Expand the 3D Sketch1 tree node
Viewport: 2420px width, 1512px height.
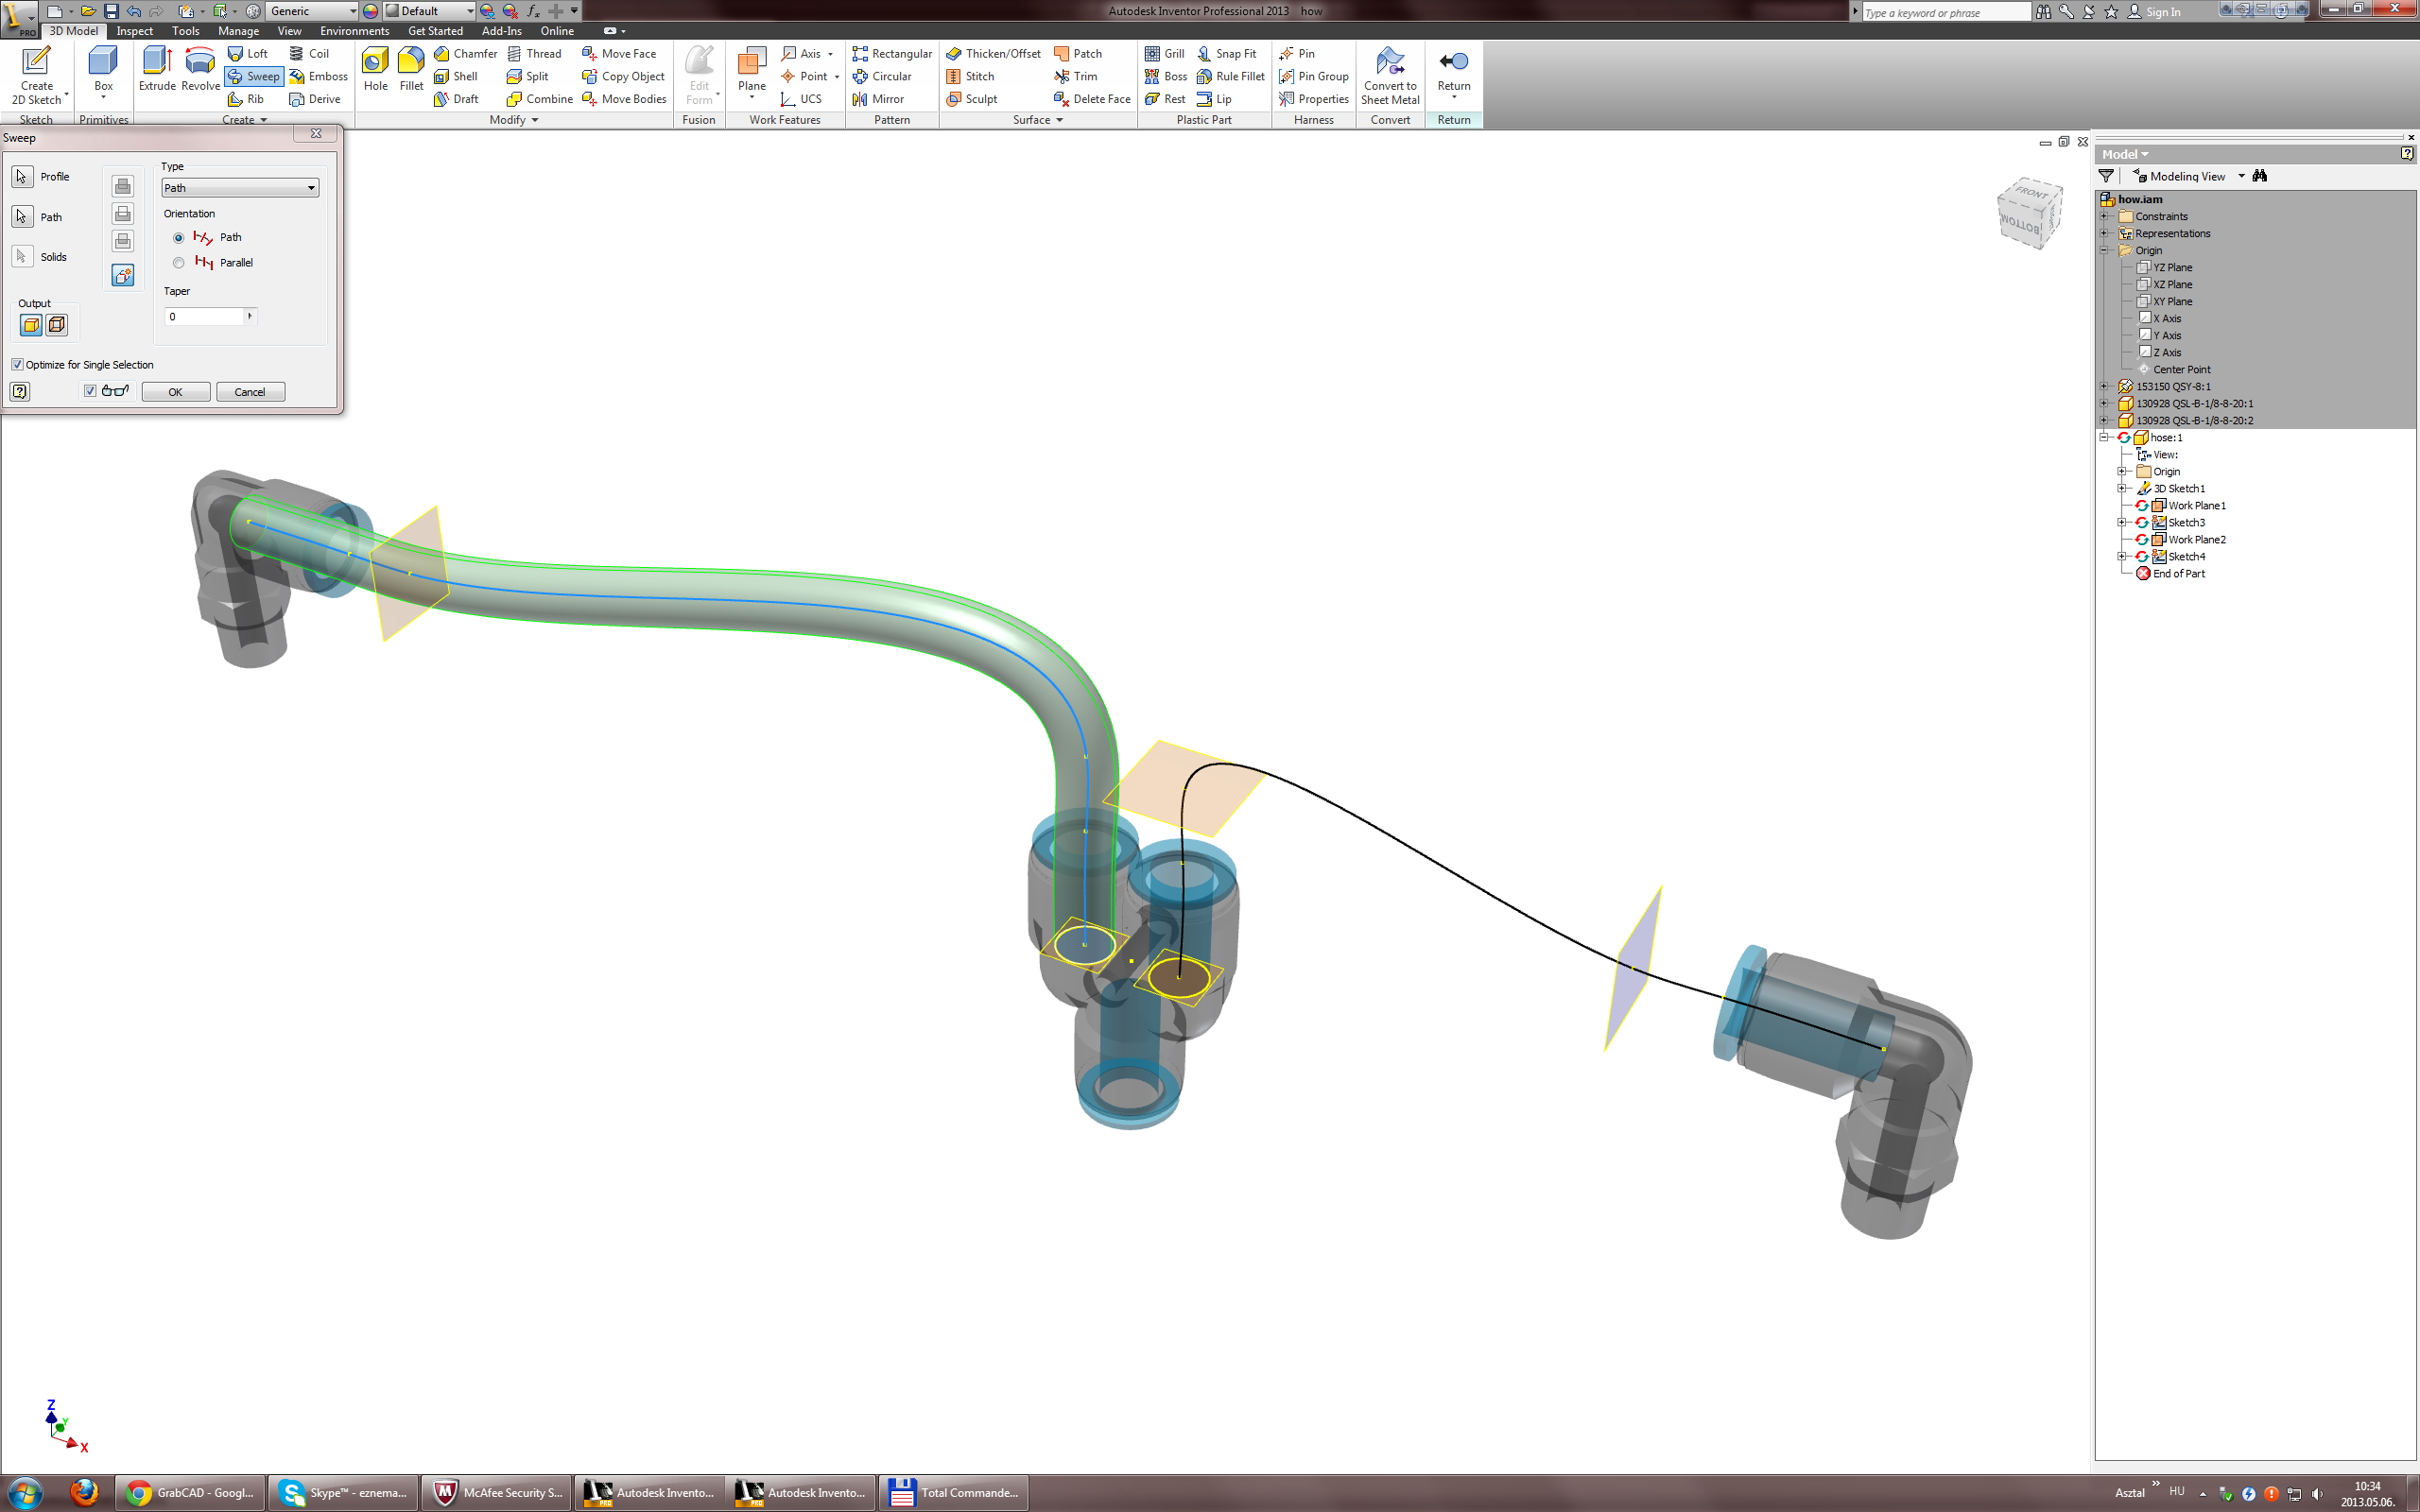tap(2121, 489)
